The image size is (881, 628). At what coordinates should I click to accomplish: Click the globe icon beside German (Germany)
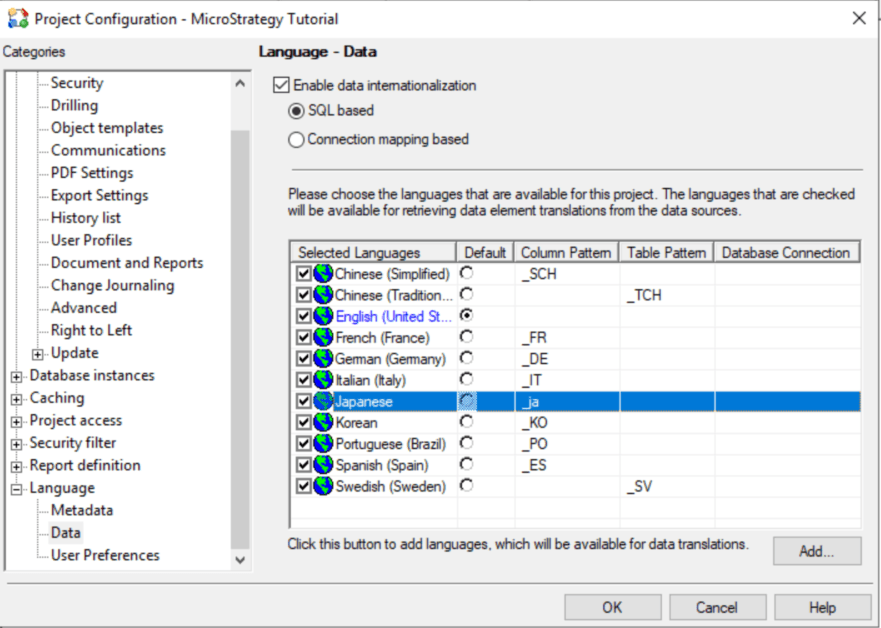(323, 358)
